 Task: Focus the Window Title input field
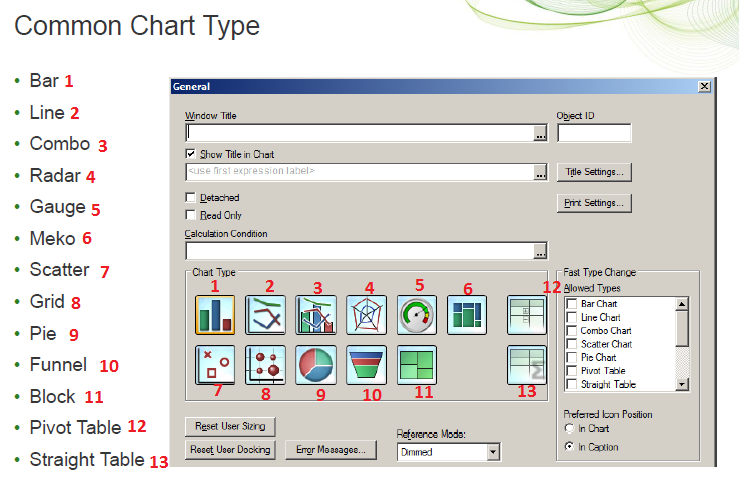pyautogui.click(x=360, y=133)
